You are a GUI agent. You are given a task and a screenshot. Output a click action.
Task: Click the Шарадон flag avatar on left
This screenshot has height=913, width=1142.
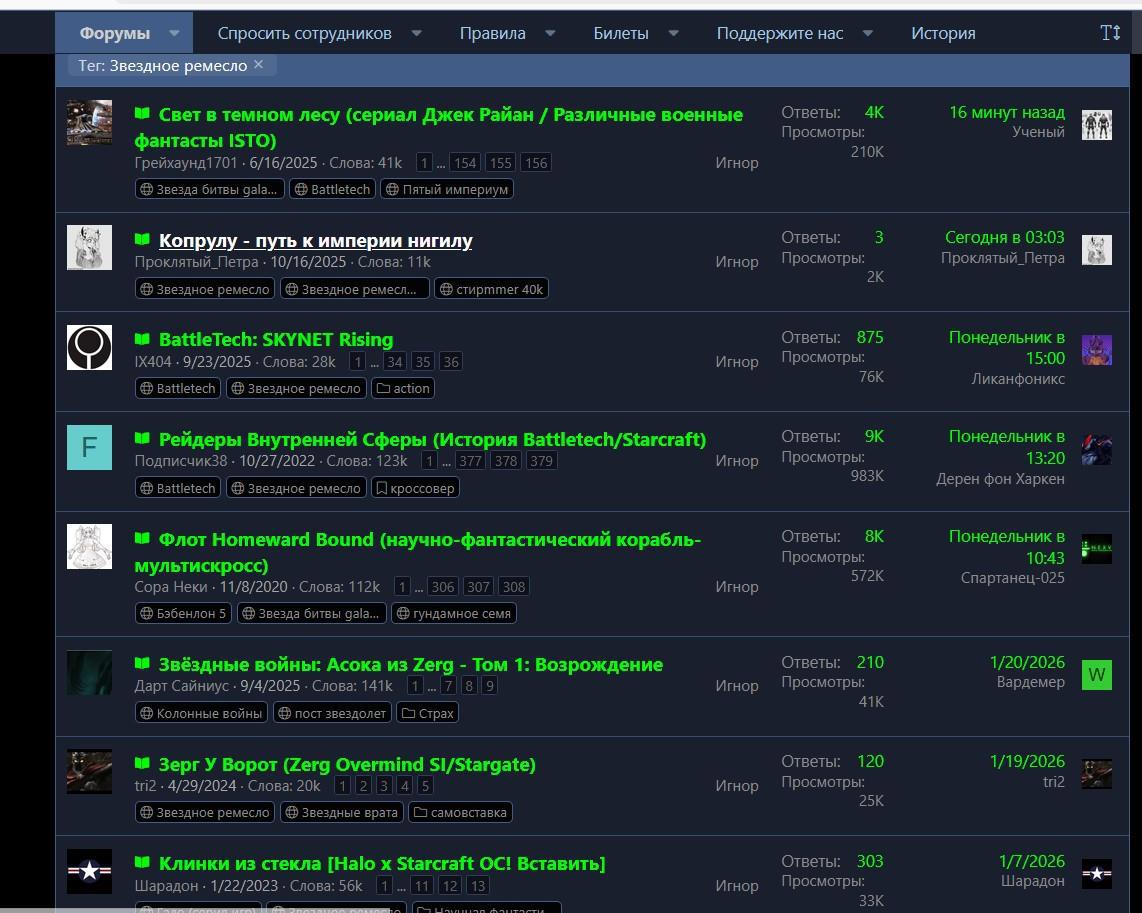click(x=89, y=871)
